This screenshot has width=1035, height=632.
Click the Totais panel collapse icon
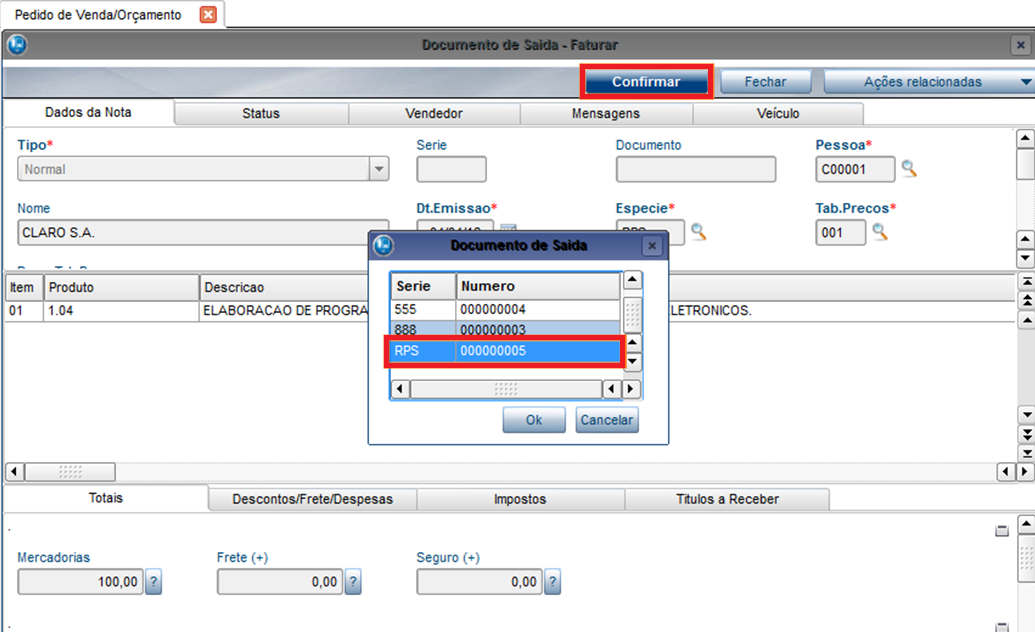[1002, 531]
